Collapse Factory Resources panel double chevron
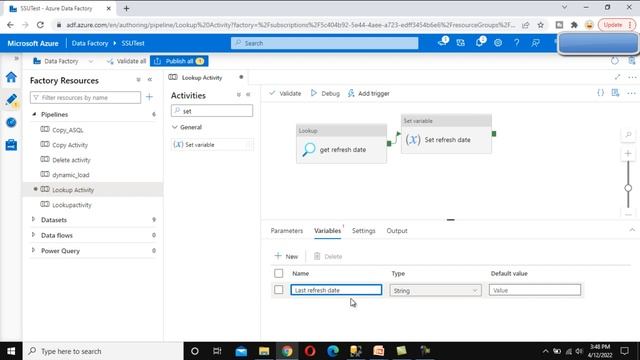This screenshot has width=640, height=360. [150, 80]
